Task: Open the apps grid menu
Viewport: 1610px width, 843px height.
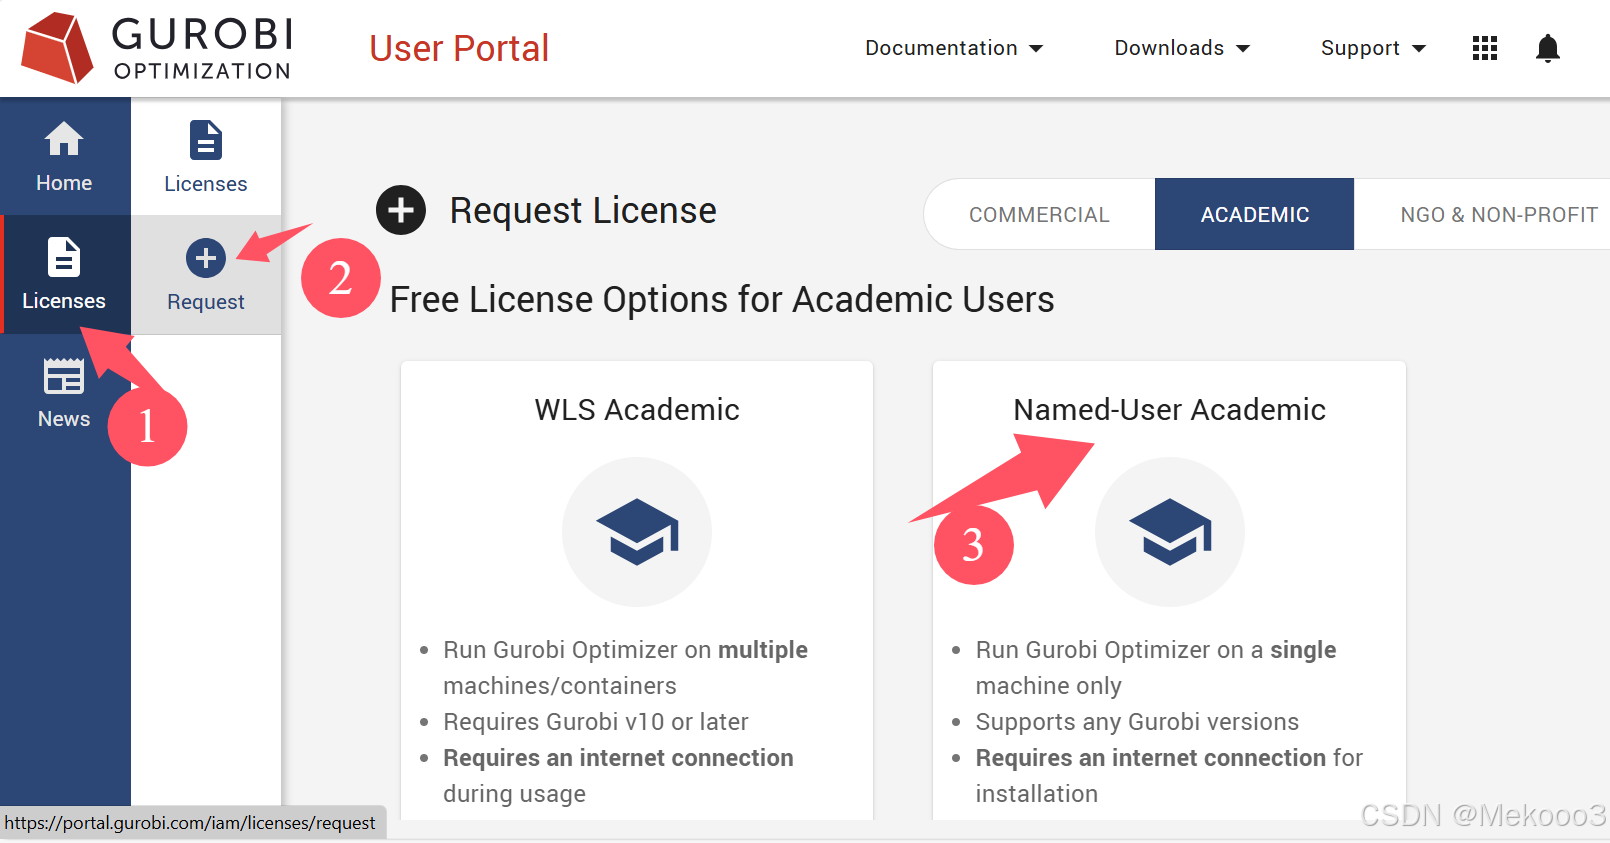Action: (1484, 47)
